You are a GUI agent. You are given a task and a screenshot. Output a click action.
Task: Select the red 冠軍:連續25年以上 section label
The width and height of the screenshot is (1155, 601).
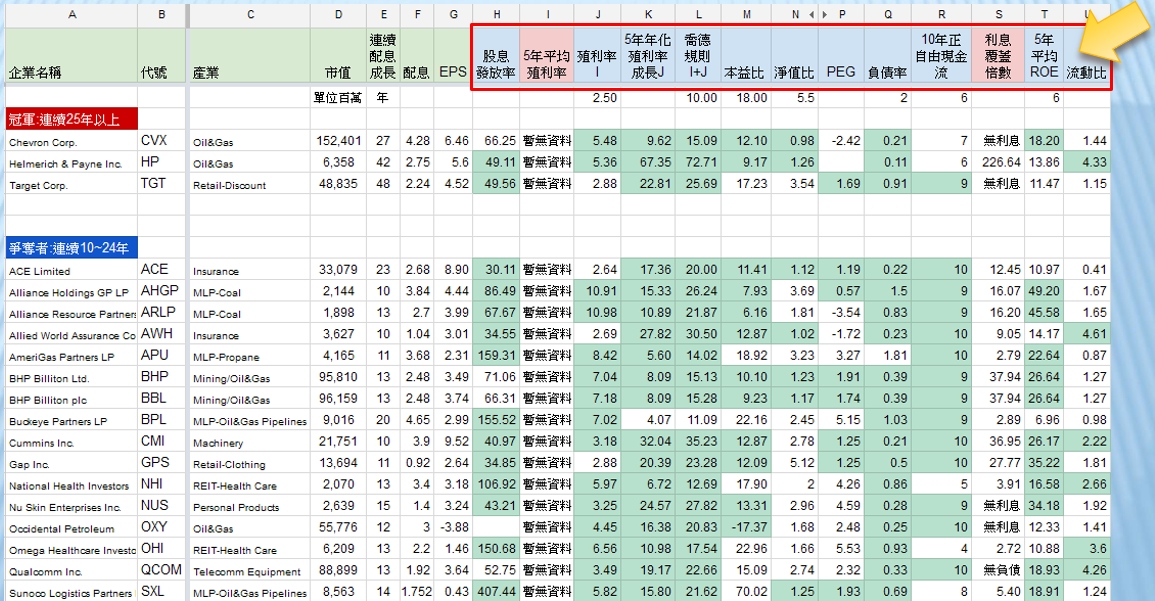[x=72, y=119]
